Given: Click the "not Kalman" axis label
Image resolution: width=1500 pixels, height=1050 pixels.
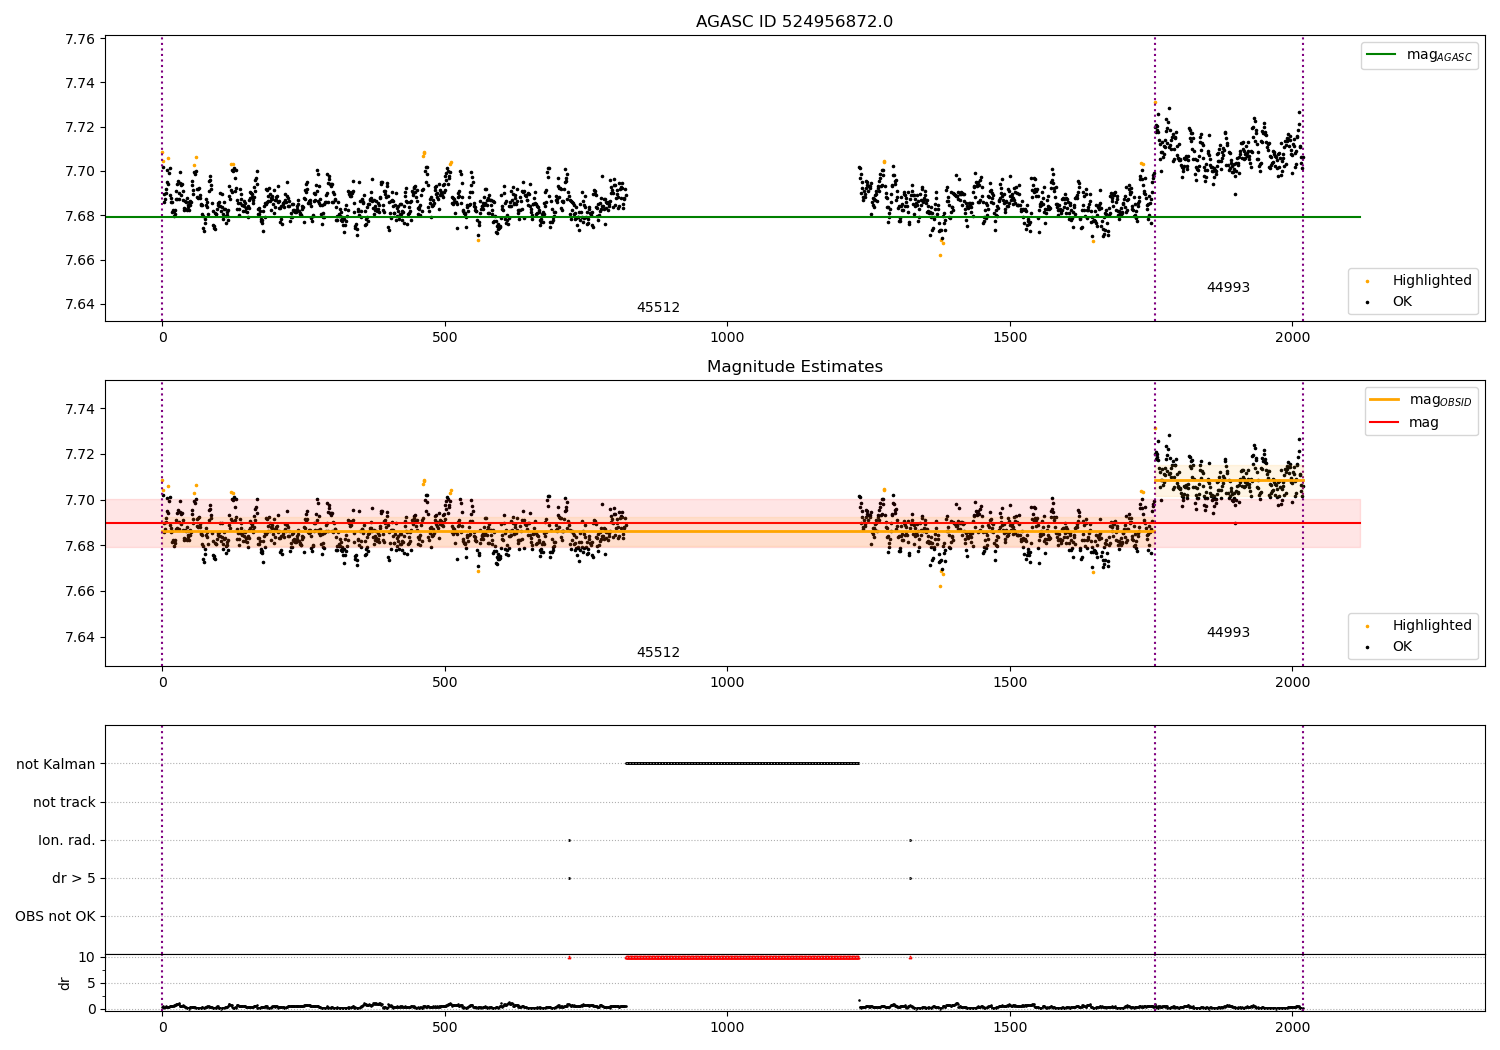Looking at the screenshot, I should coord(56,765).
